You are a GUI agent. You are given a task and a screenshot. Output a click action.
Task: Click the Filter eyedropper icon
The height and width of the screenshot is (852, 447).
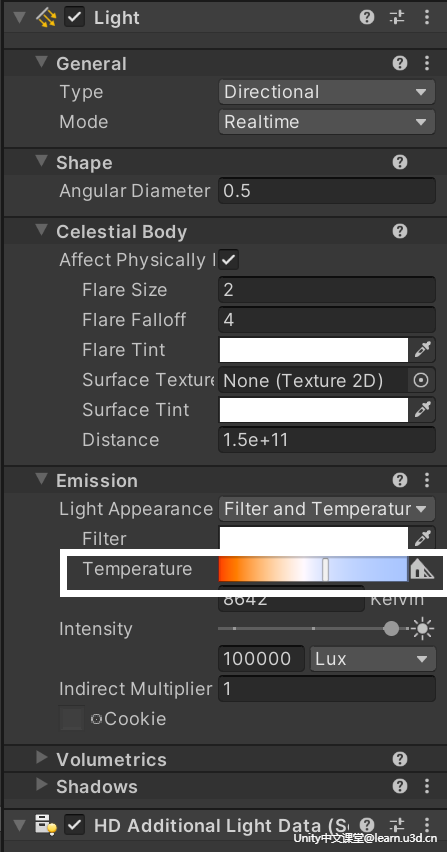click(x=422, y=538)
